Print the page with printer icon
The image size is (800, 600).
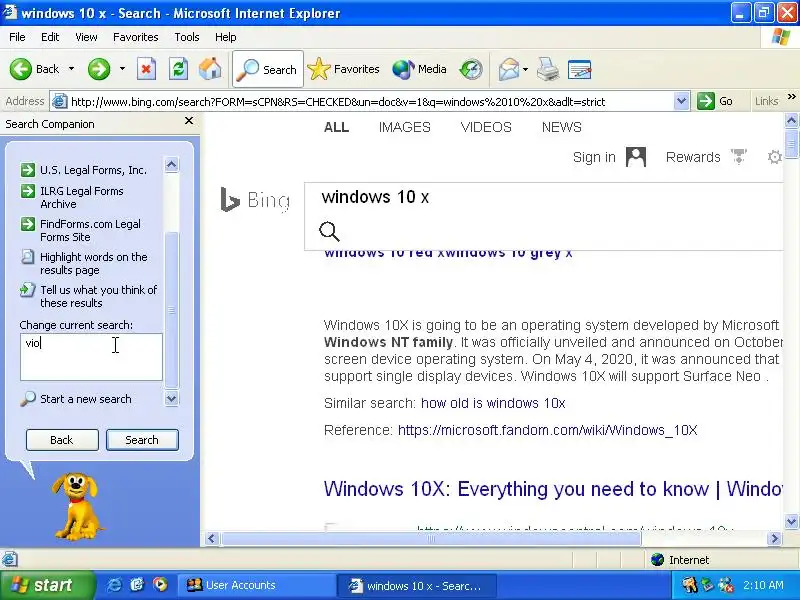point(548,69)
